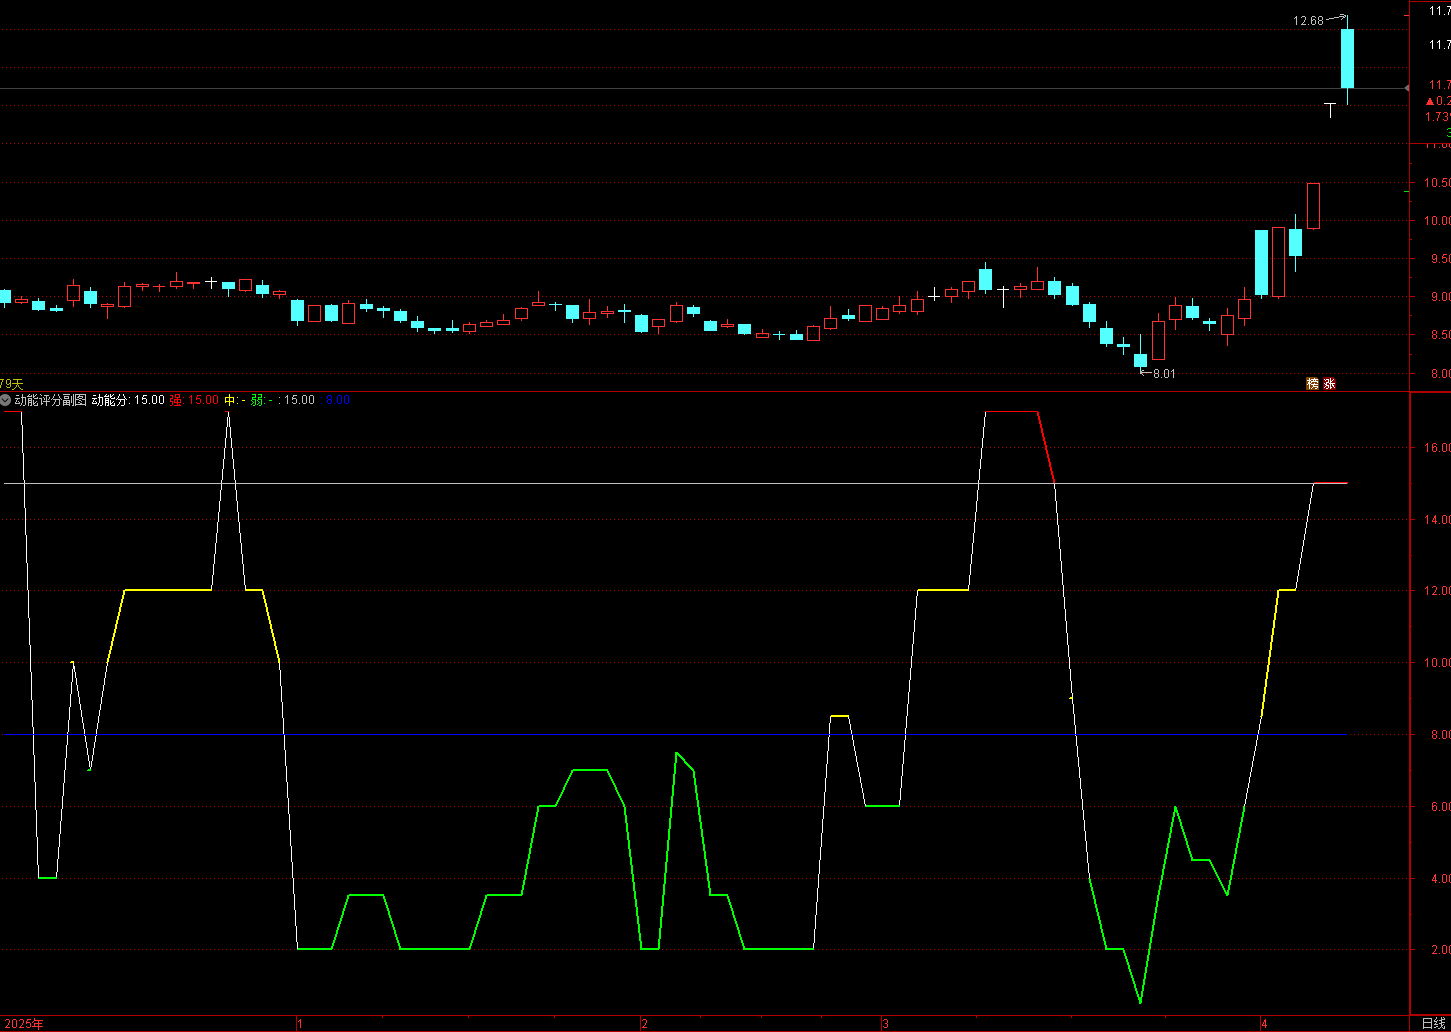Click the 10.50 price axis label
Screen dimensions: 1451x1032
[1438, 183]
